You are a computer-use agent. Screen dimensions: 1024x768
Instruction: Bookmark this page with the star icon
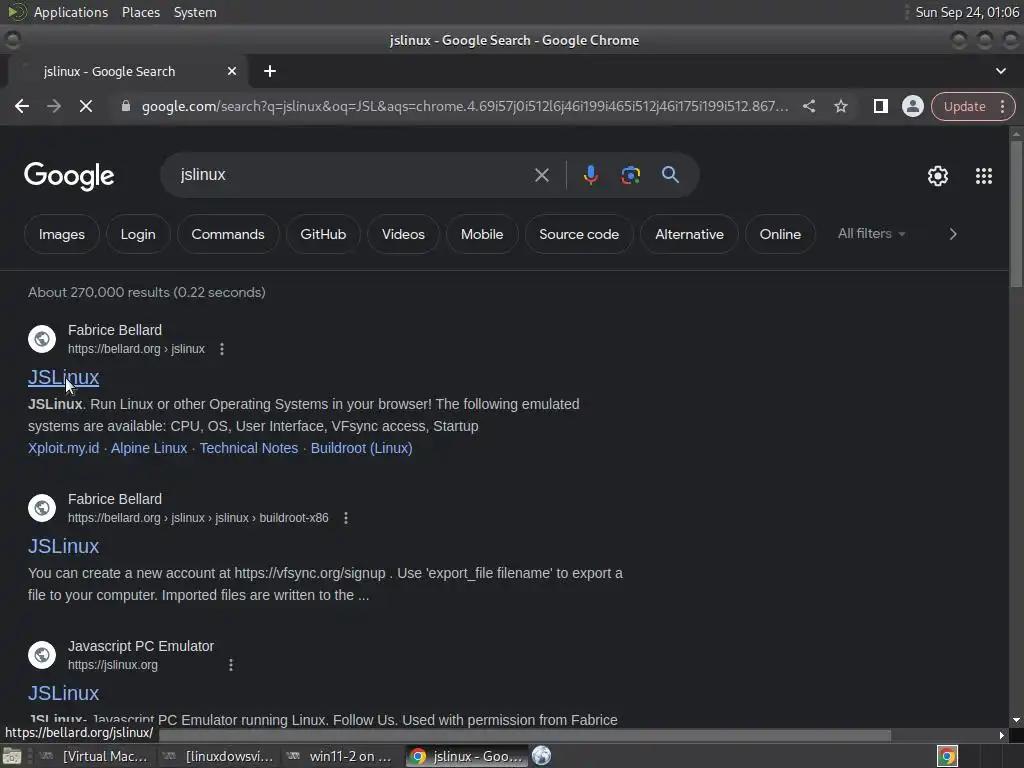click(x=840, y=106)
